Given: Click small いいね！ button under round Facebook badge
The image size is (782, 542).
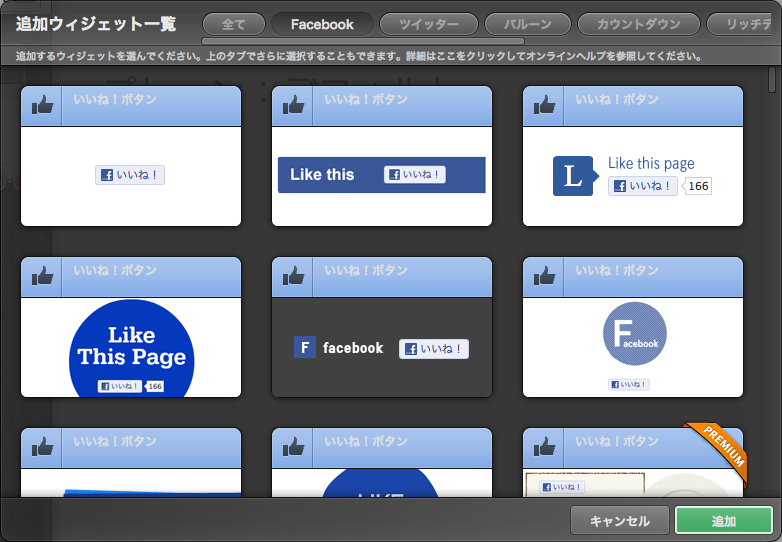Looking at the screenshot, I should (x=629, y=384).
